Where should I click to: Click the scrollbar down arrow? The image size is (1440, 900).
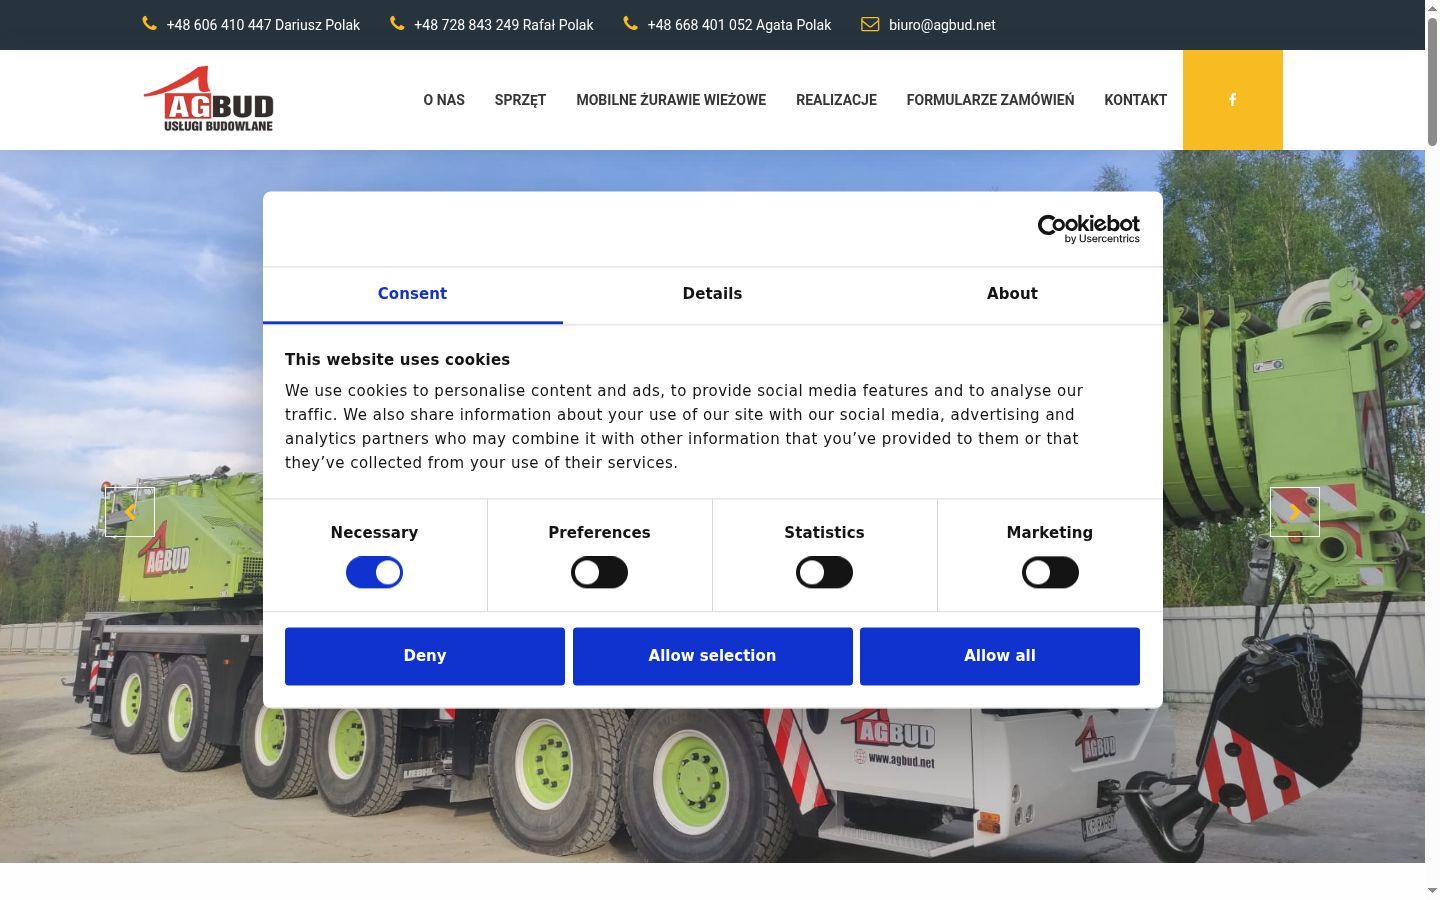pos(1432,890)
